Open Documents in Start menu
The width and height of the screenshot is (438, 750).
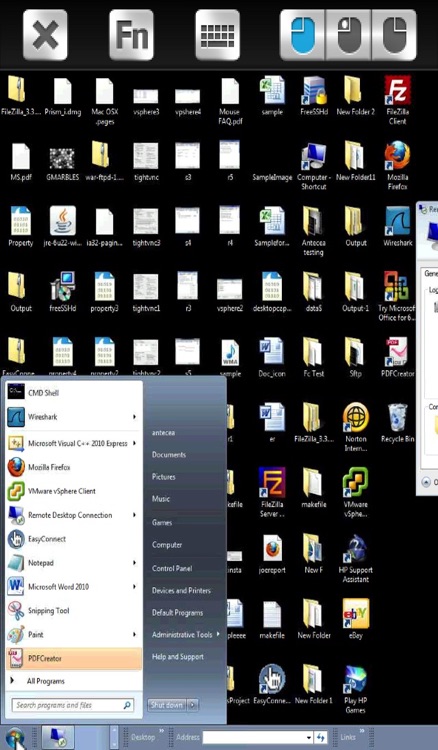point(169,455)
